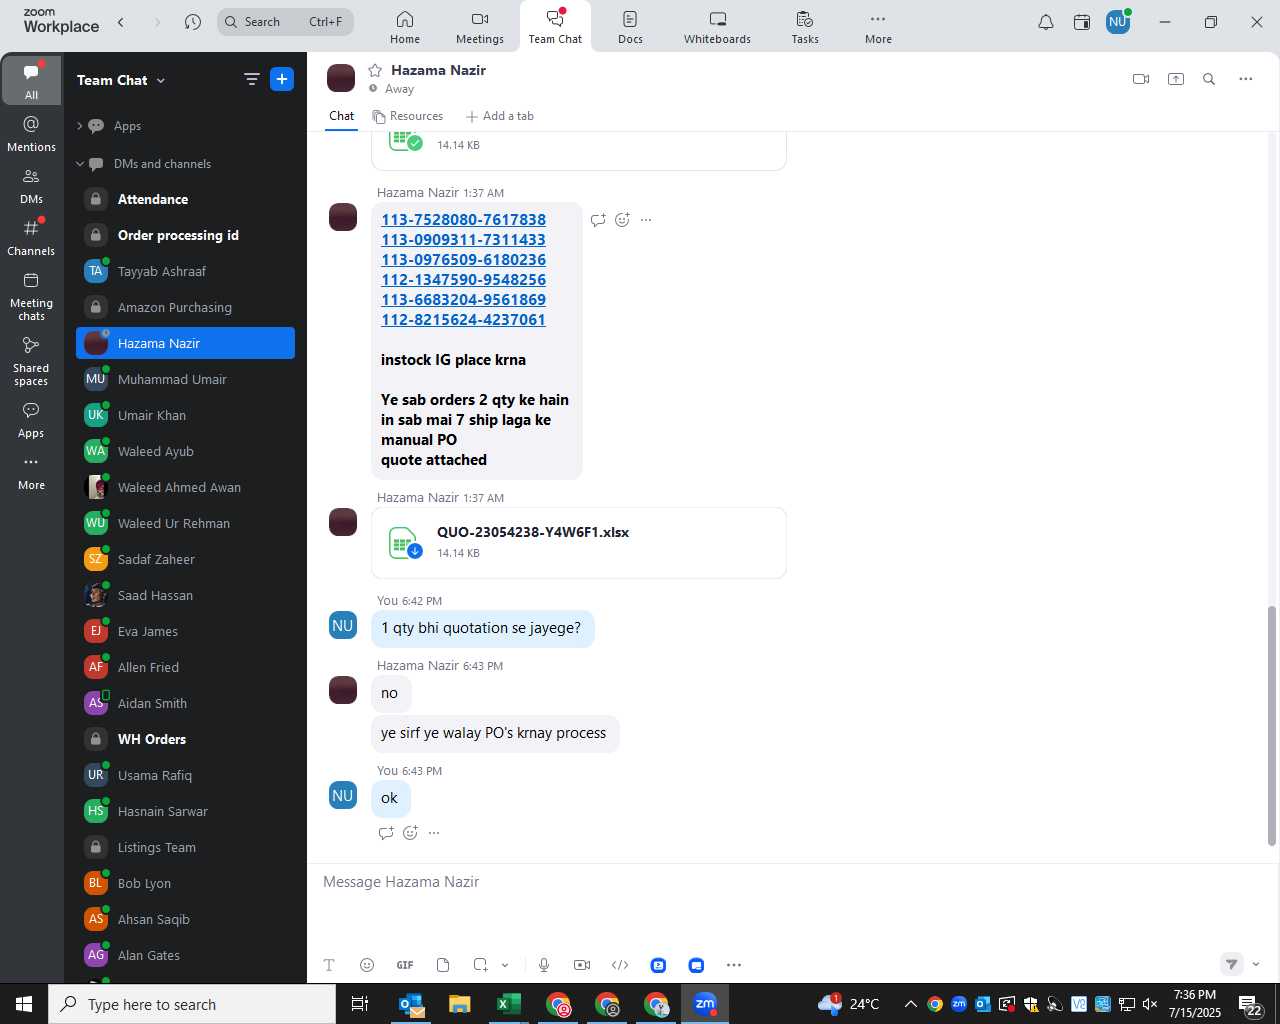The image size is (1280, 1024).
Task: Open the screenshot capture tool
Action: pos(481,965)
